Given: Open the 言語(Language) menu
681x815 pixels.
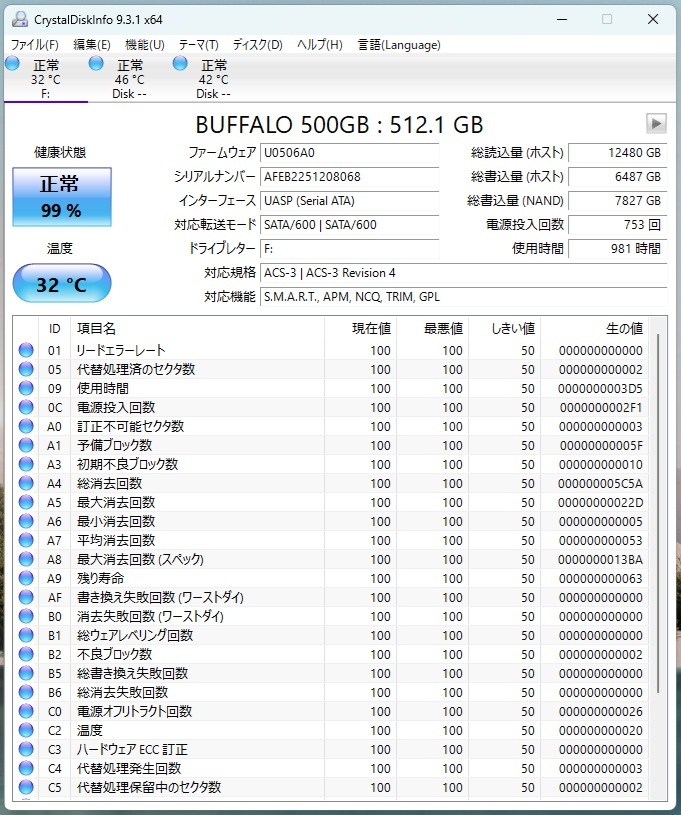Looking at the screenshot, I should pyautogui.click(x=399, y=45).
